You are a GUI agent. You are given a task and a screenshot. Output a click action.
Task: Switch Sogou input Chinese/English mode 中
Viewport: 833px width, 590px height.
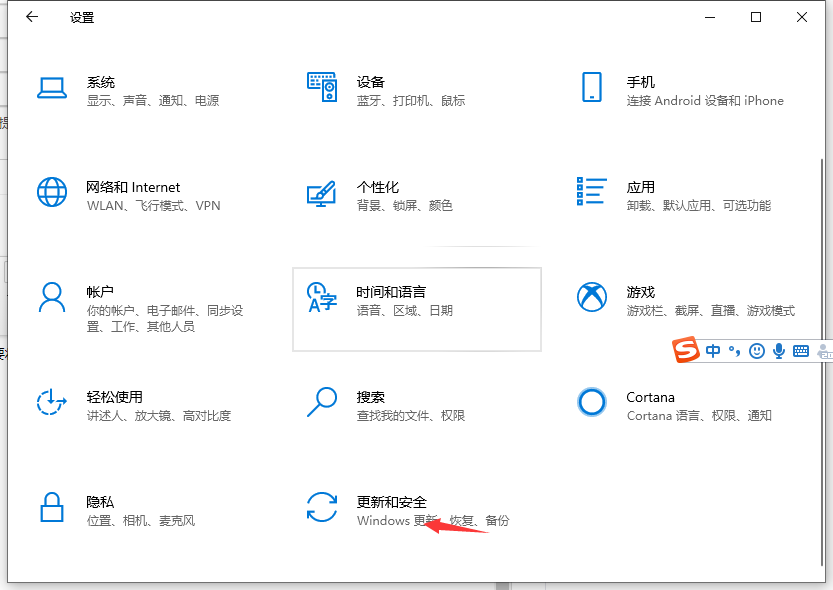(713, 350)
